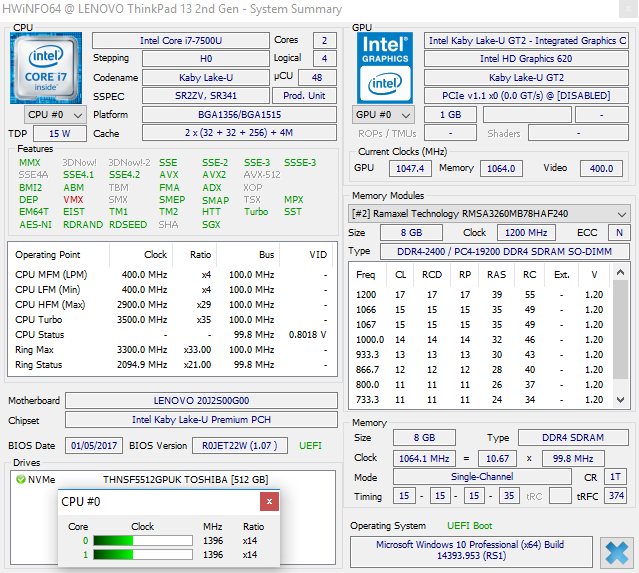Screen dimensions: 639x573
Task: Click the Intel HD Graphics 620 field
Action: [526, 59]
